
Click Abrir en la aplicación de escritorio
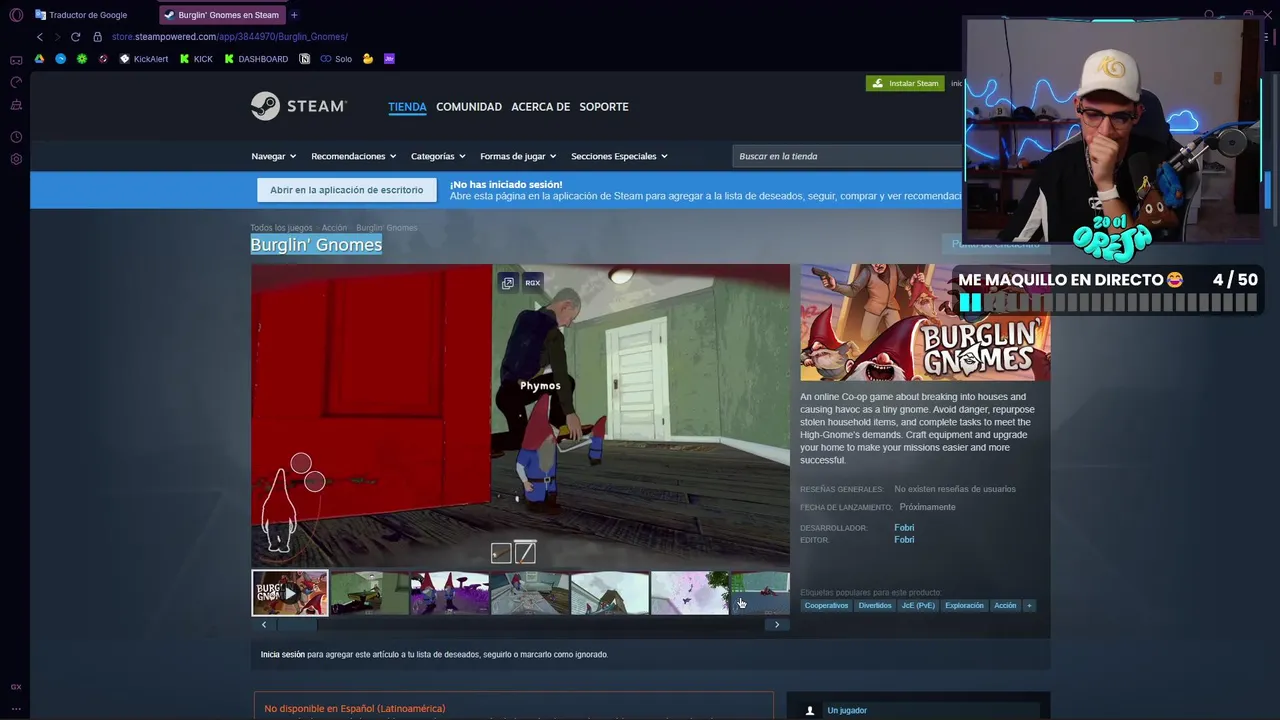tap(346, 190)
